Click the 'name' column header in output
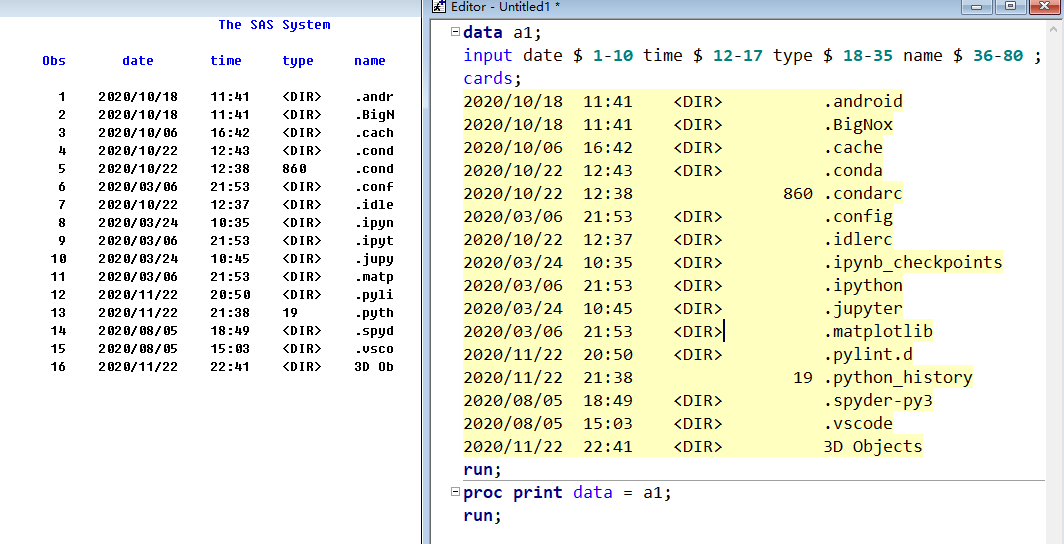Viewport: 1064px width, 544px height. [x=370, y=61]
